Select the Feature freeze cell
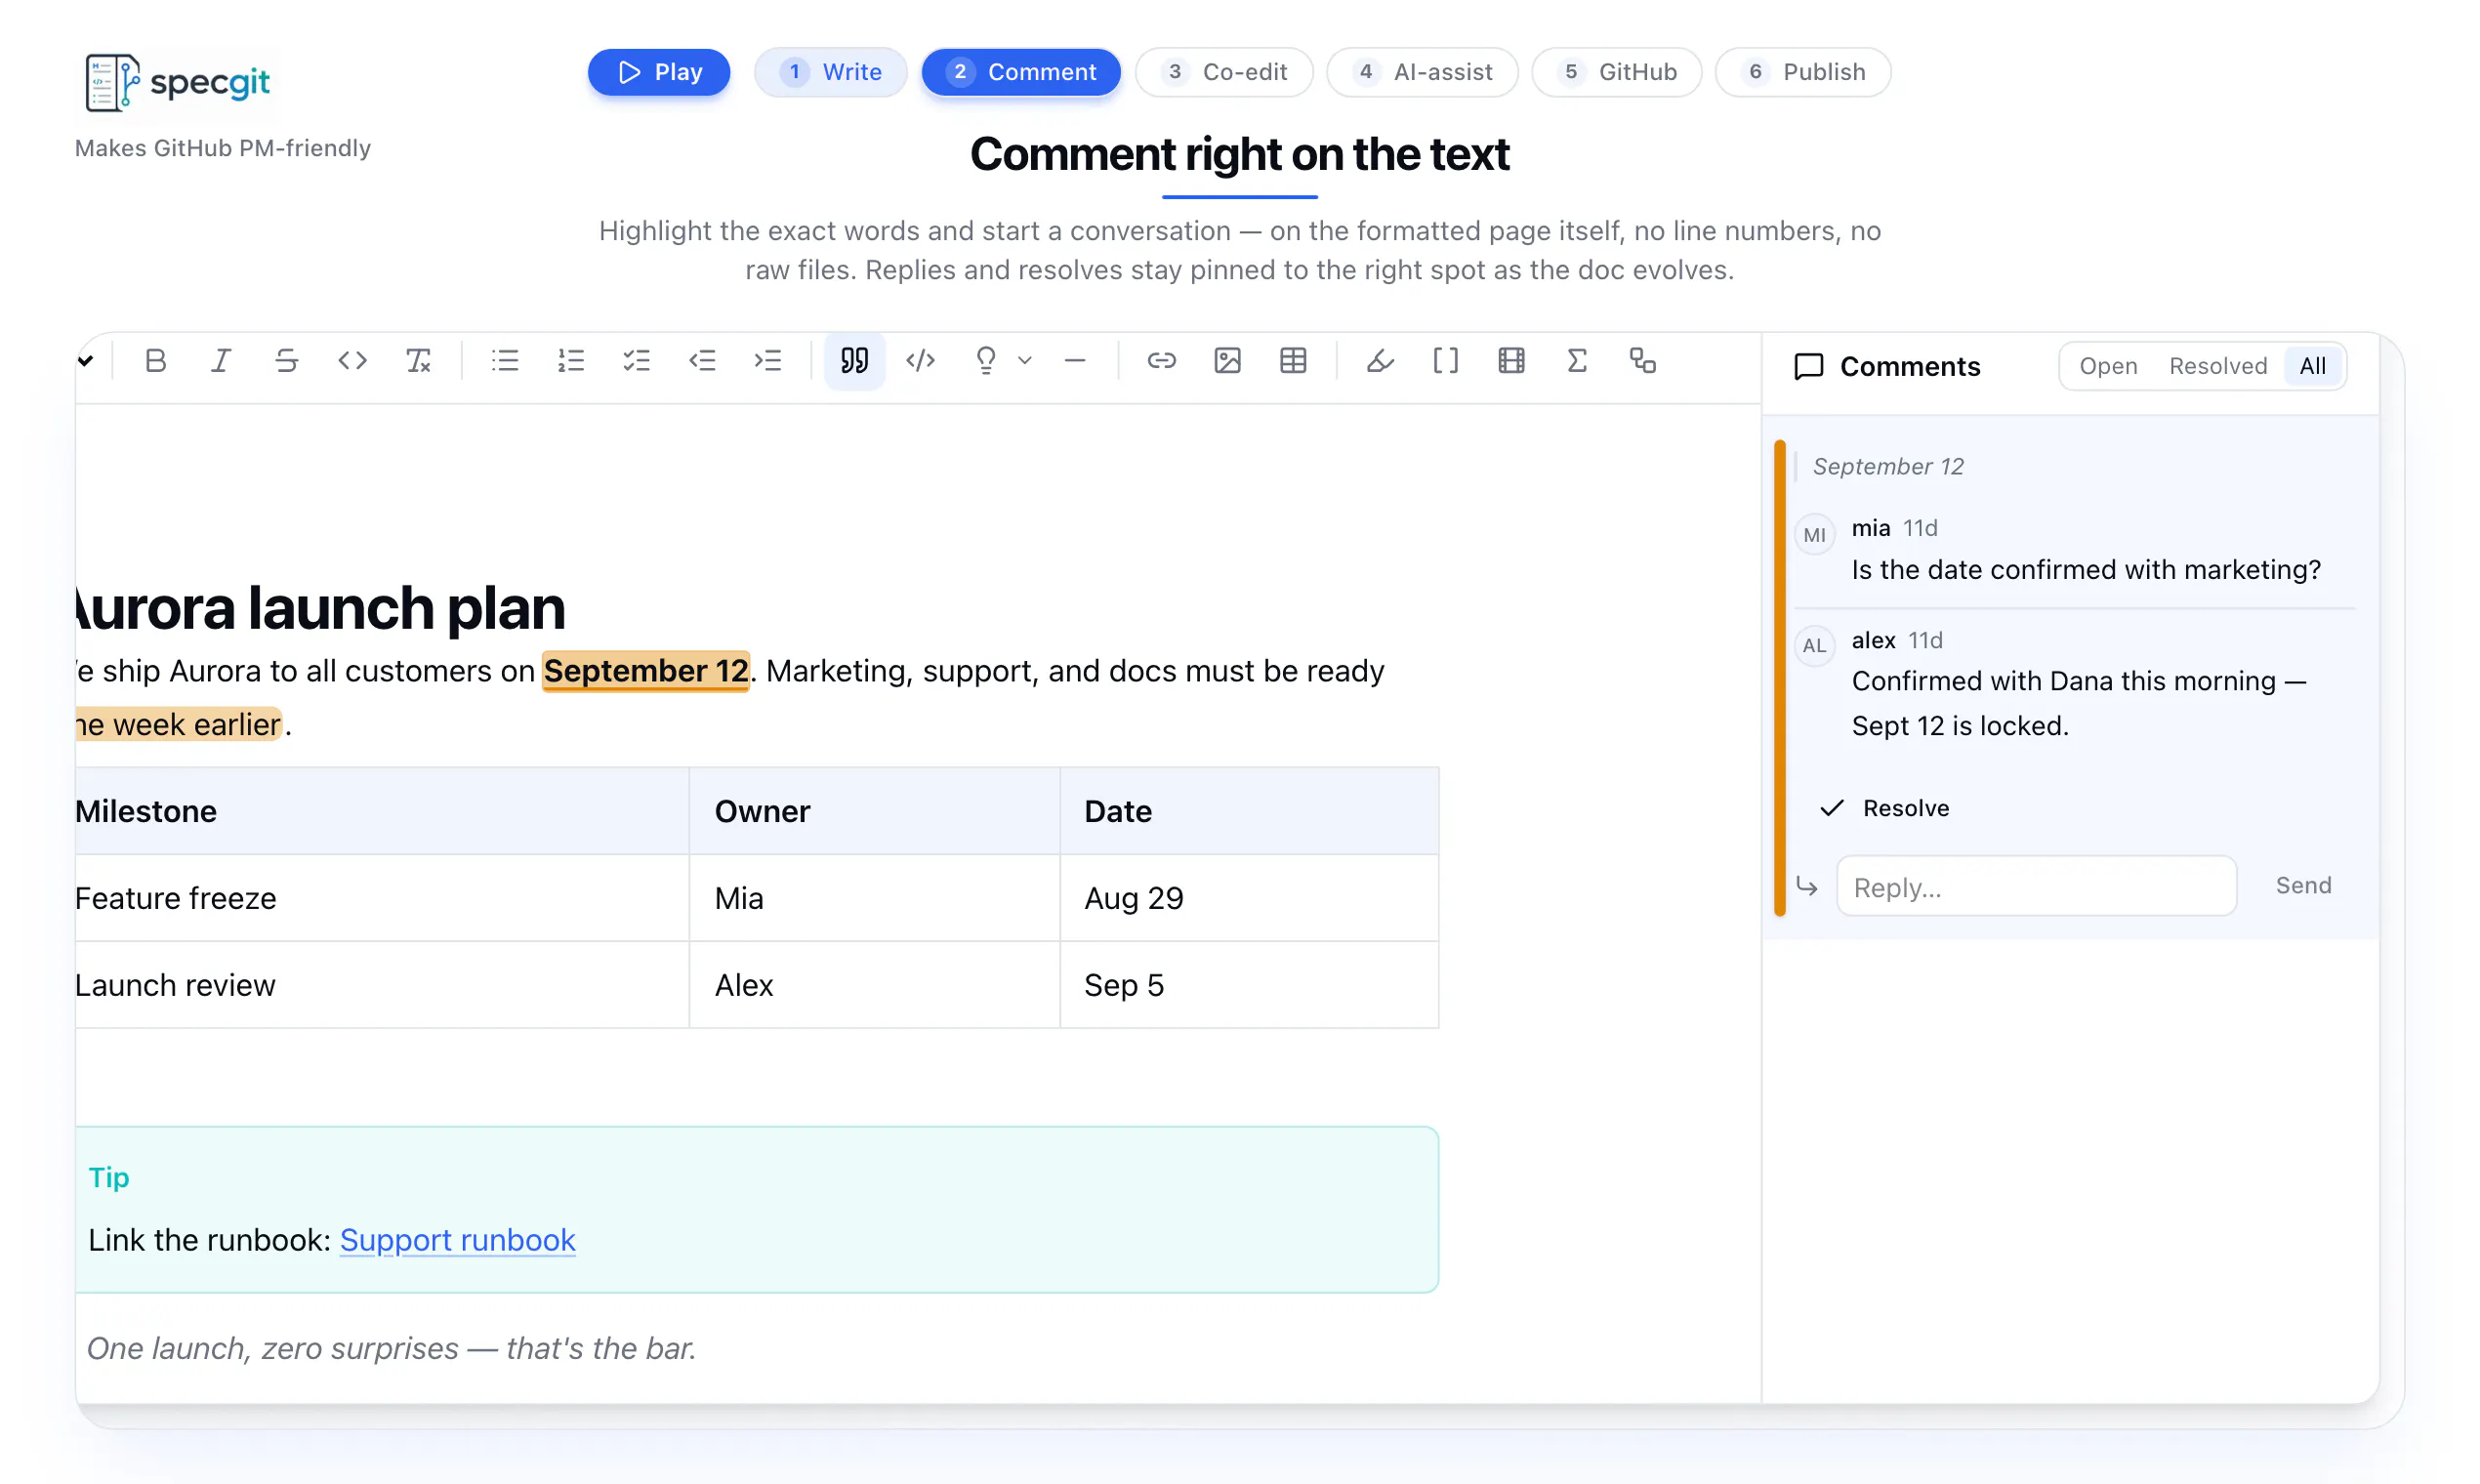The image size is (2480, 1484). [x=381, y=898]
